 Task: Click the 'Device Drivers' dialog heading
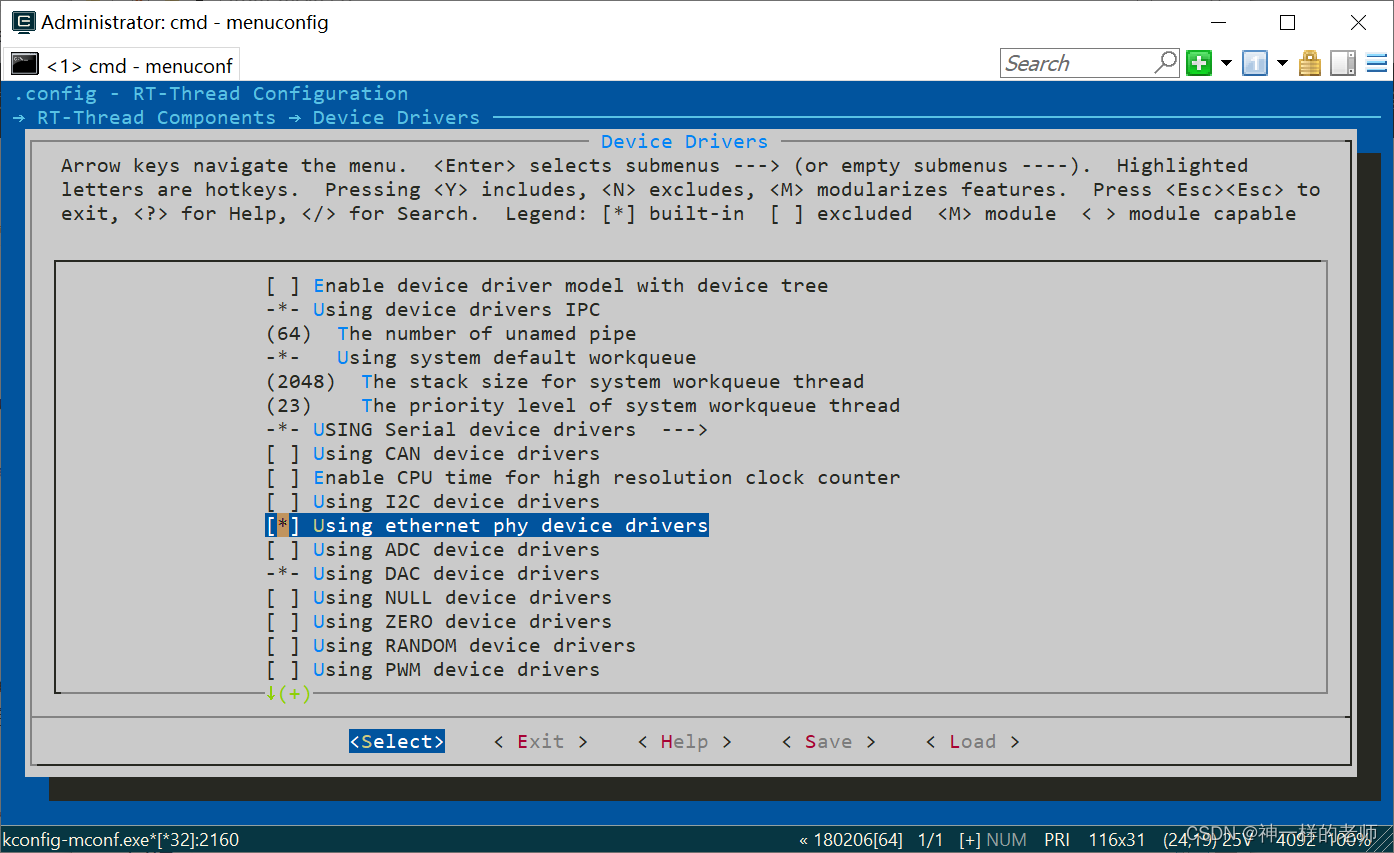(685, 141)
